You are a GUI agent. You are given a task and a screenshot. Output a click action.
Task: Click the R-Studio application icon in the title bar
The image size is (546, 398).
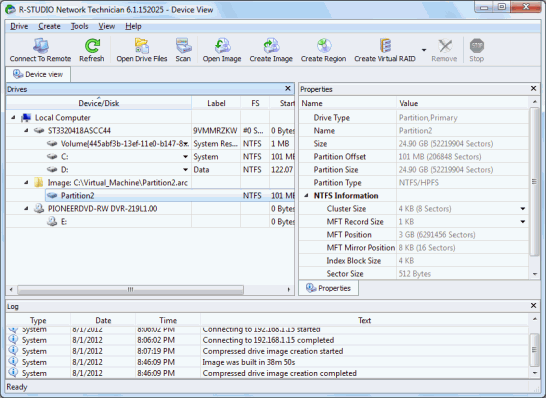[x=10, y=9]
